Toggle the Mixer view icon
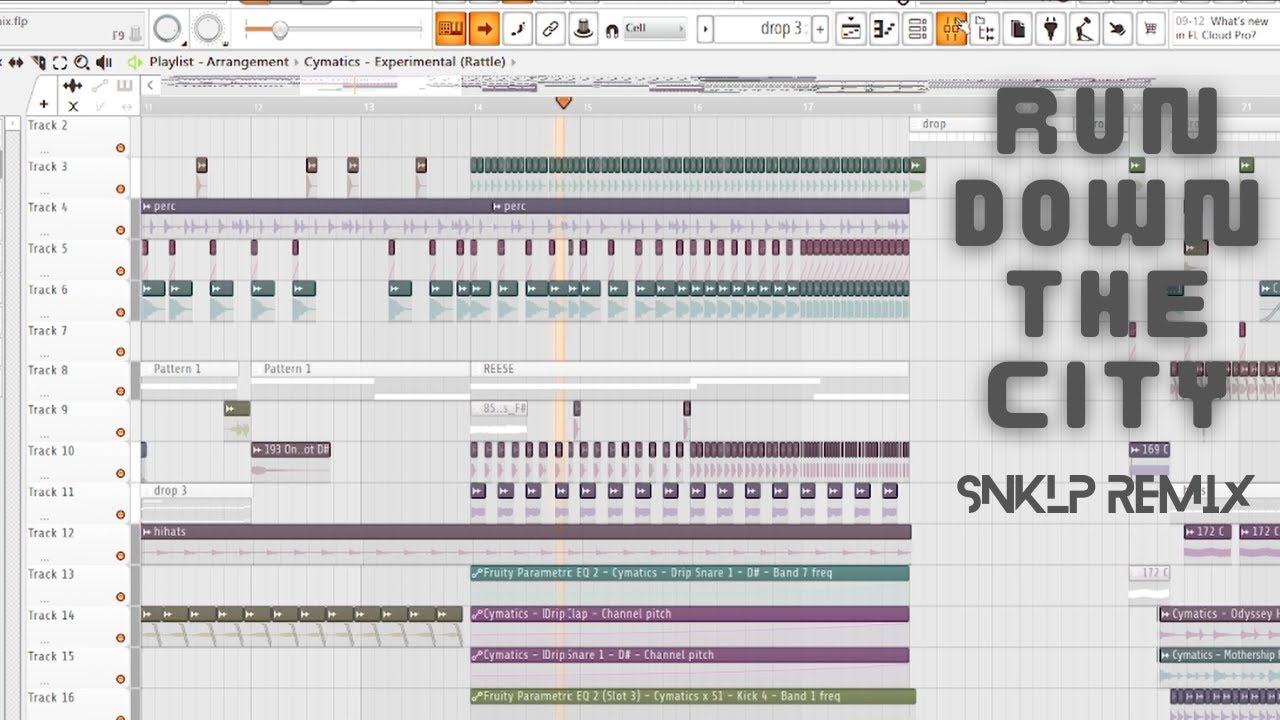This screenshot has width=1280, height=720. point(951,29)
